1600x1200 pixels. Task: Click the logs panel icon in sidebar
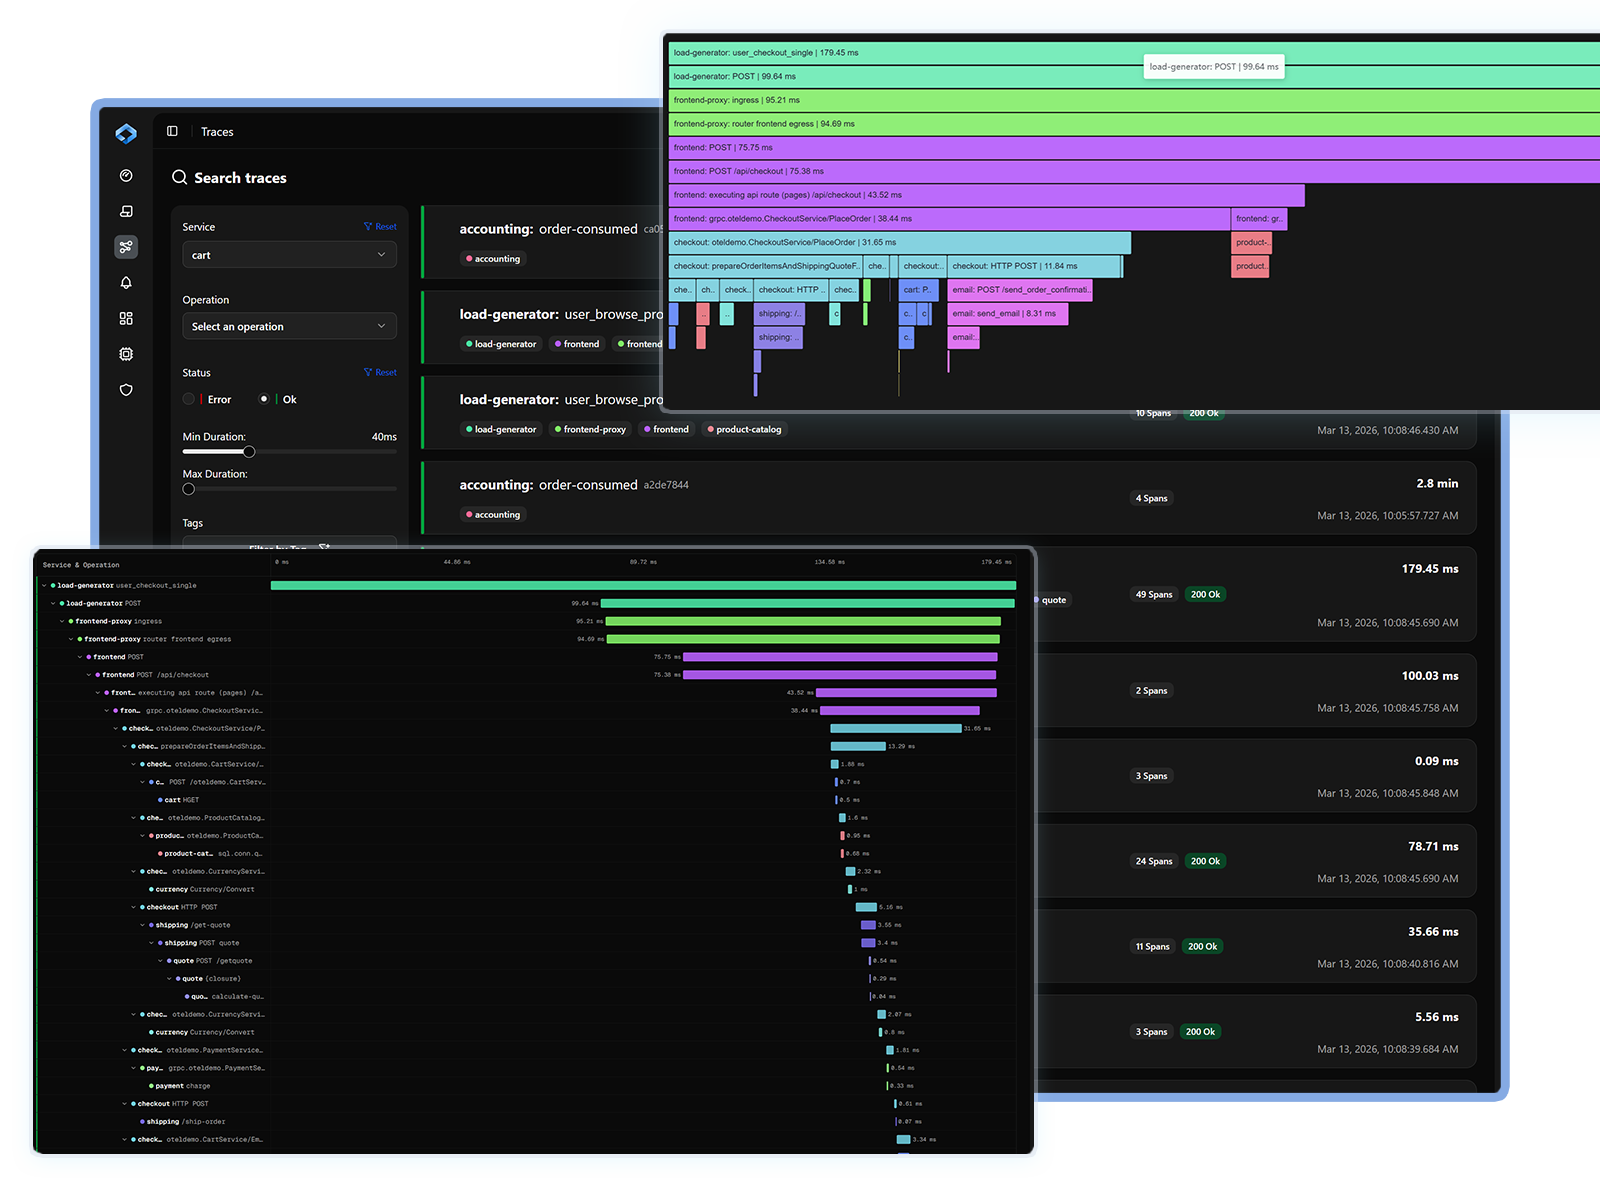[x=126, y=211]
